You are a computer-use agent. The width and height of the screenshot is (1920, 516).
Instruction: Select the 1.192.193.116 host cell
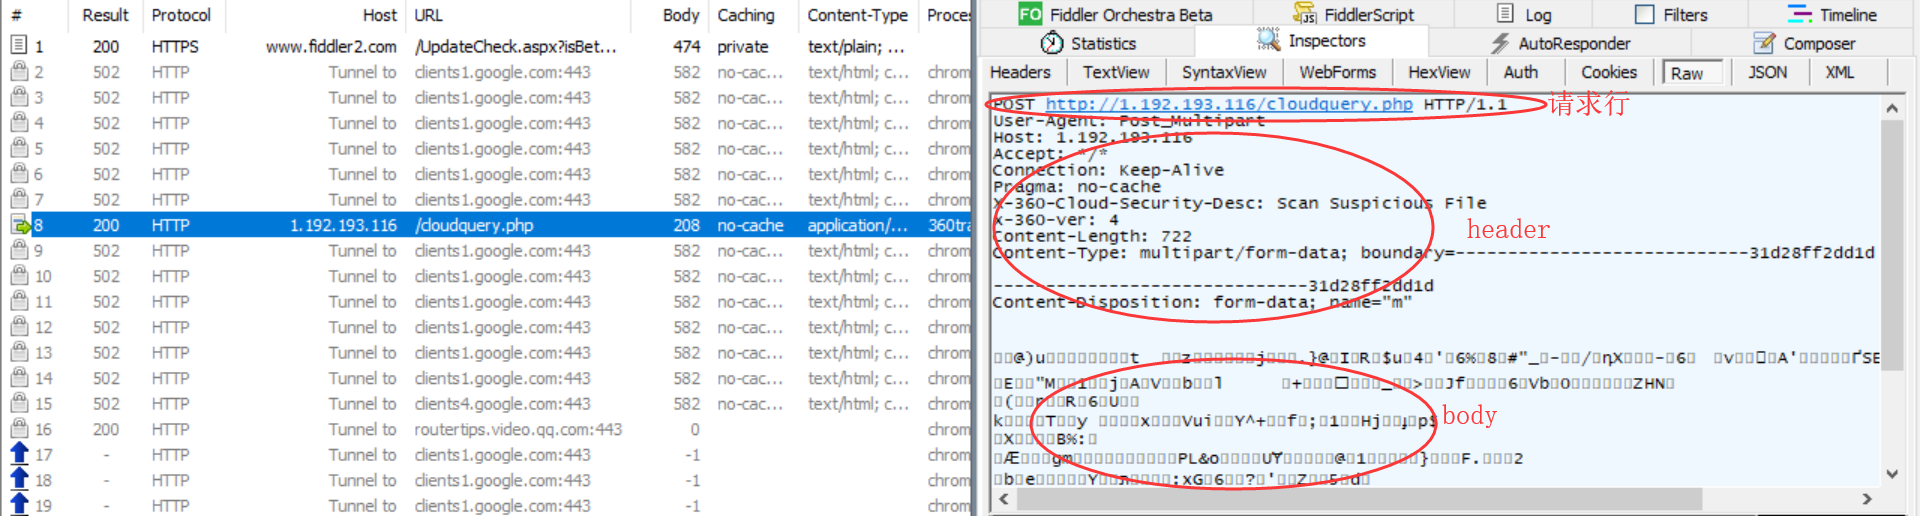coord(343,225)
